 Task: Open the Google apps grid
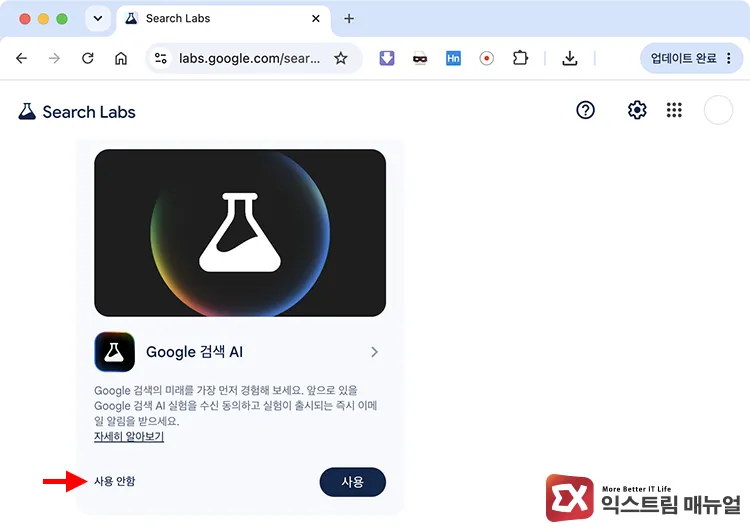674,110
